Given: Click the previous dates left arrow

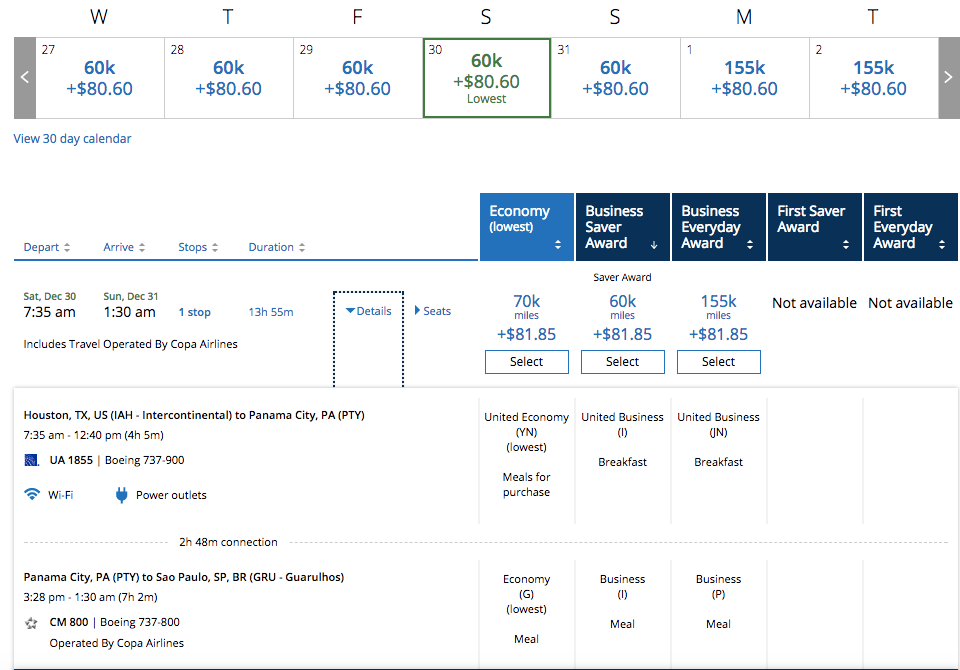Looking at the screenshot, I should click(25, 78).
